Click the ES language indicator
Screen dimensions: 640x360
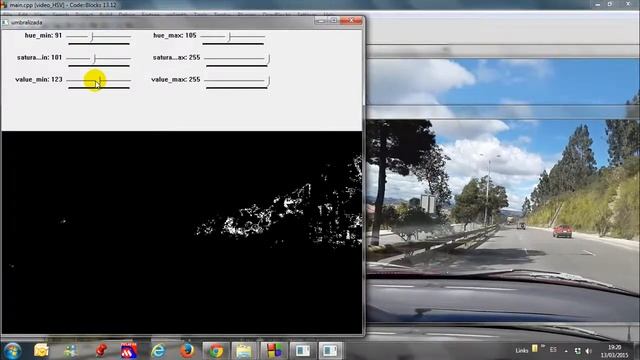[x=553, y=350]
